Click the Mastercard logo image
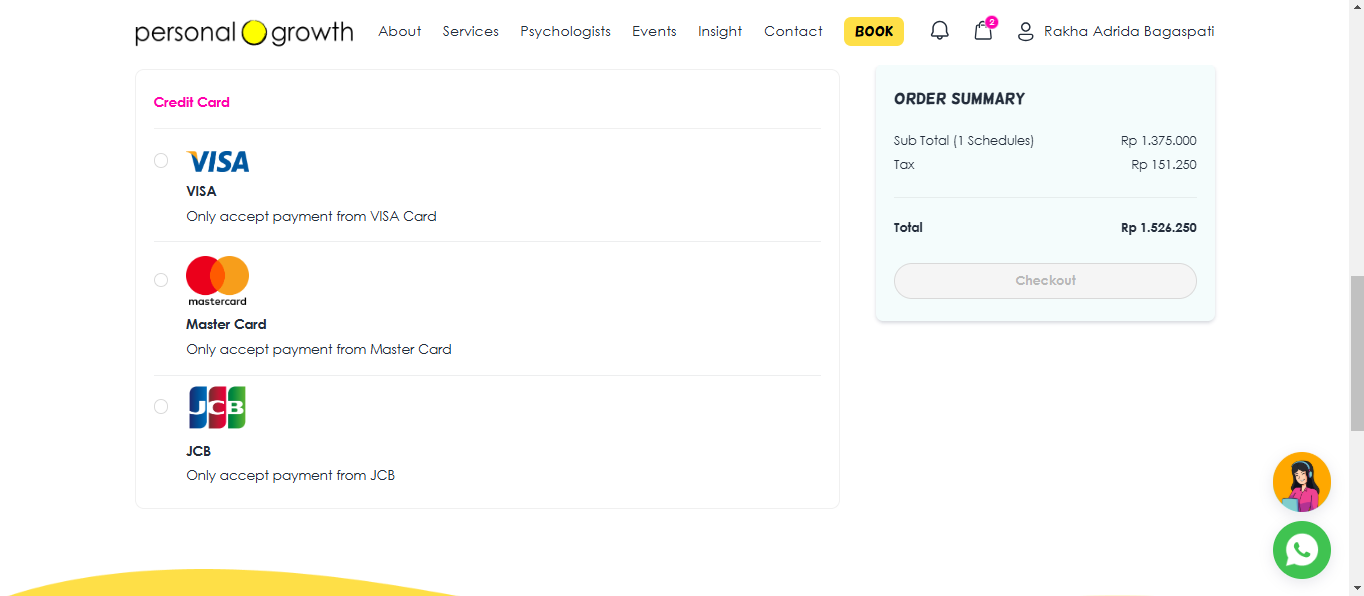This screenshot has width=1364, height=596. click(x=217, y=281)
